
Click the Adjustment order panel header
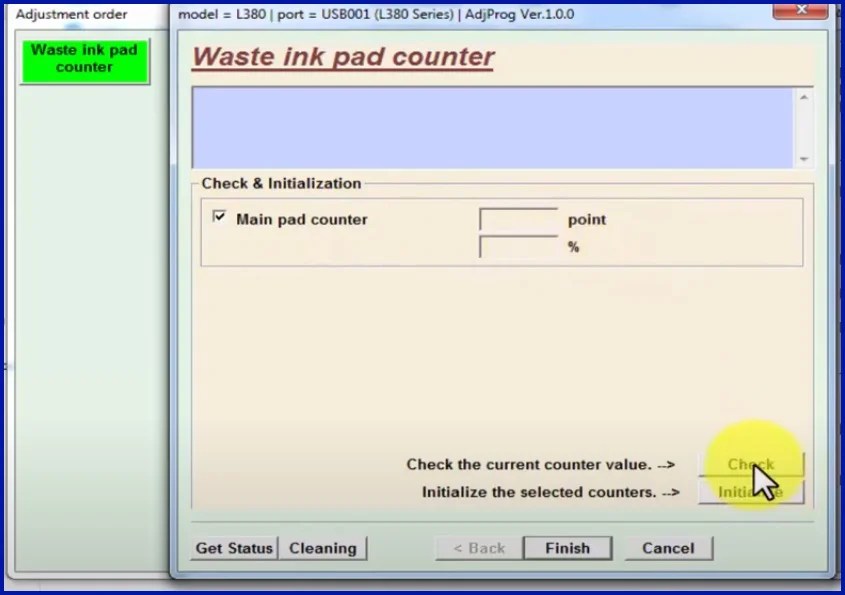pos(71,14)
